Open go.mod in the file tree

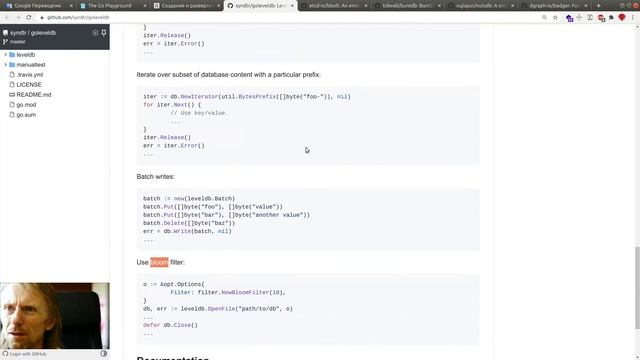26,104
